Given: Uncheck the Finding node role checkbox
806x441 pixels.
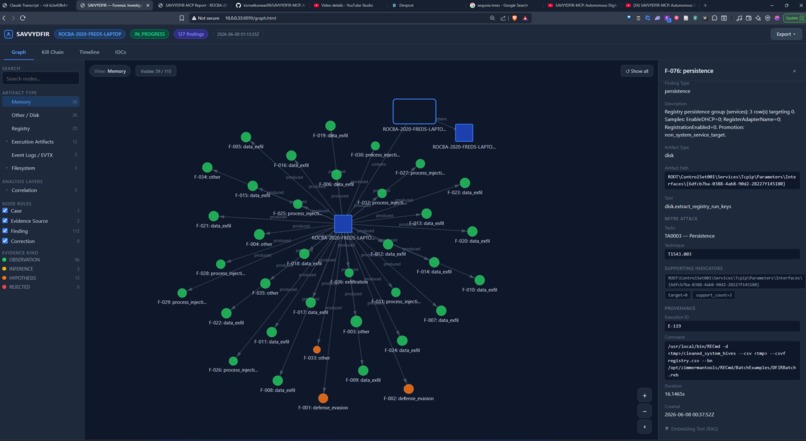Looking at the screenshot, I should (5, 231).
